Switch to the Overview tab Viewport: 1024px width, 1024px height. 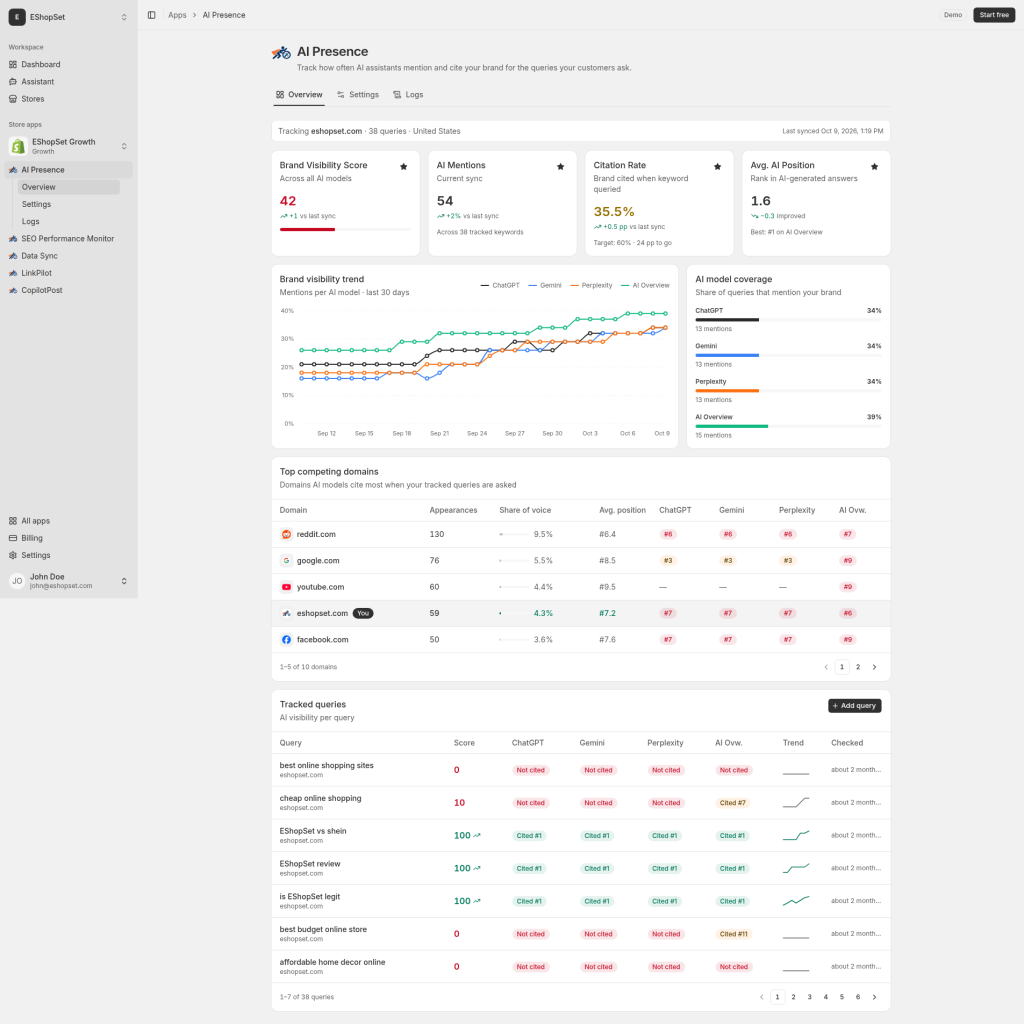(x=299, y=95)
